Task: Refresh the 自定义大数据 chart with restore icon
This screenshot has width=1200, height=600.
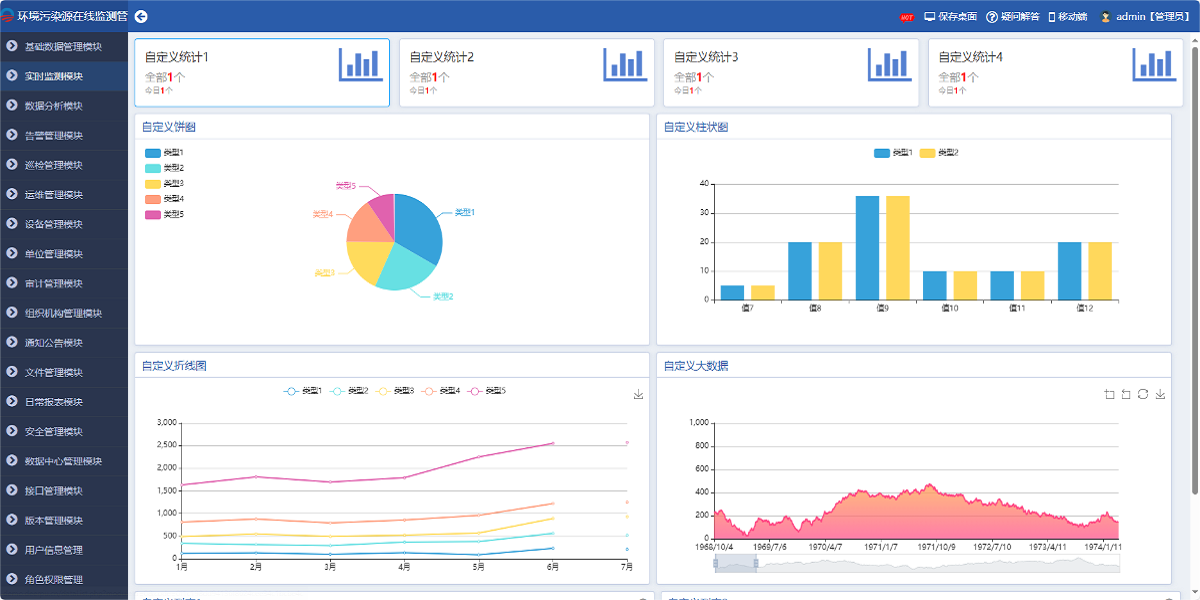Action: click(x=1143, y=394)
